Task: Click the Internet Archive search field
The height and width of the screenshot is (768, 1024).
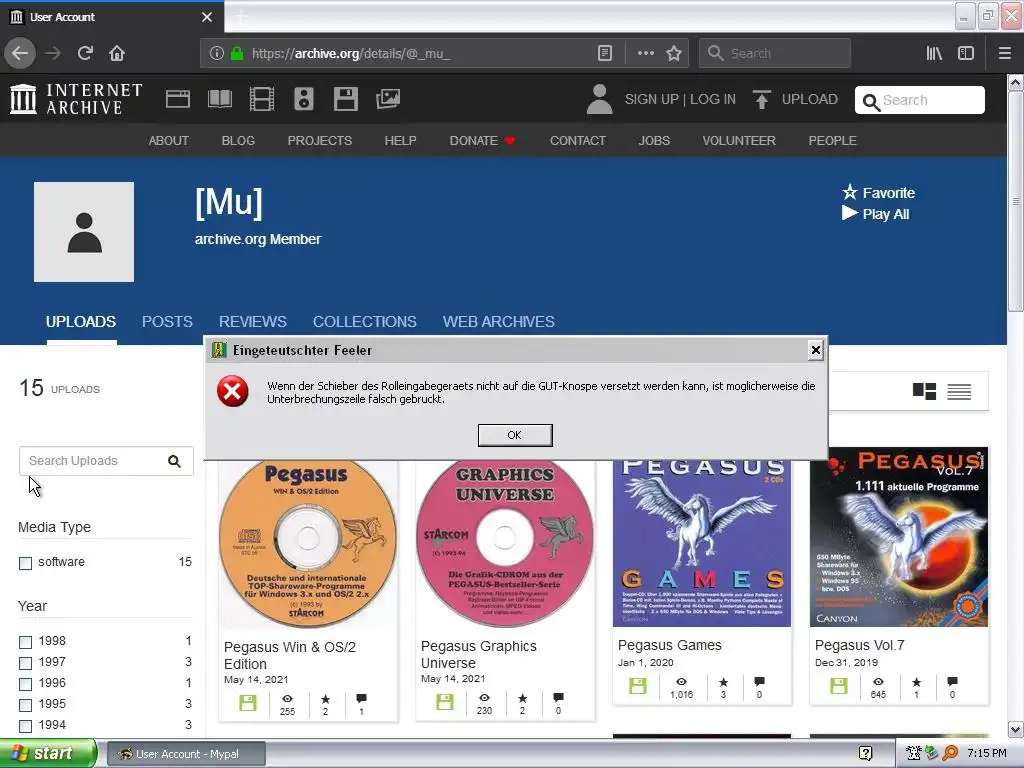Action: (920, 100)
